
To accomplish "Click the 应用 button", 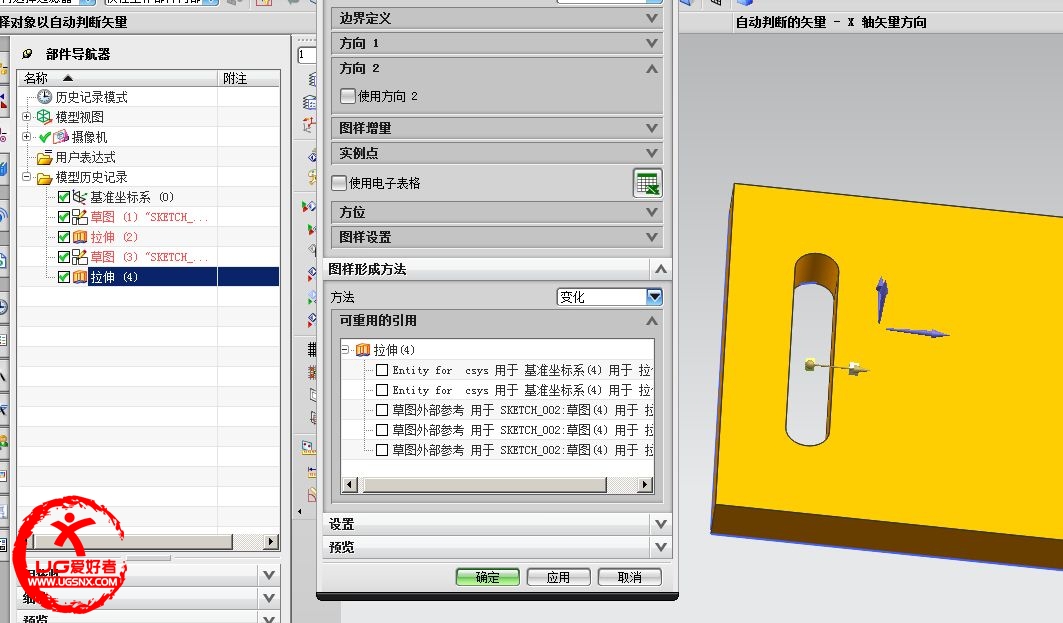I will tap(558, 577).
